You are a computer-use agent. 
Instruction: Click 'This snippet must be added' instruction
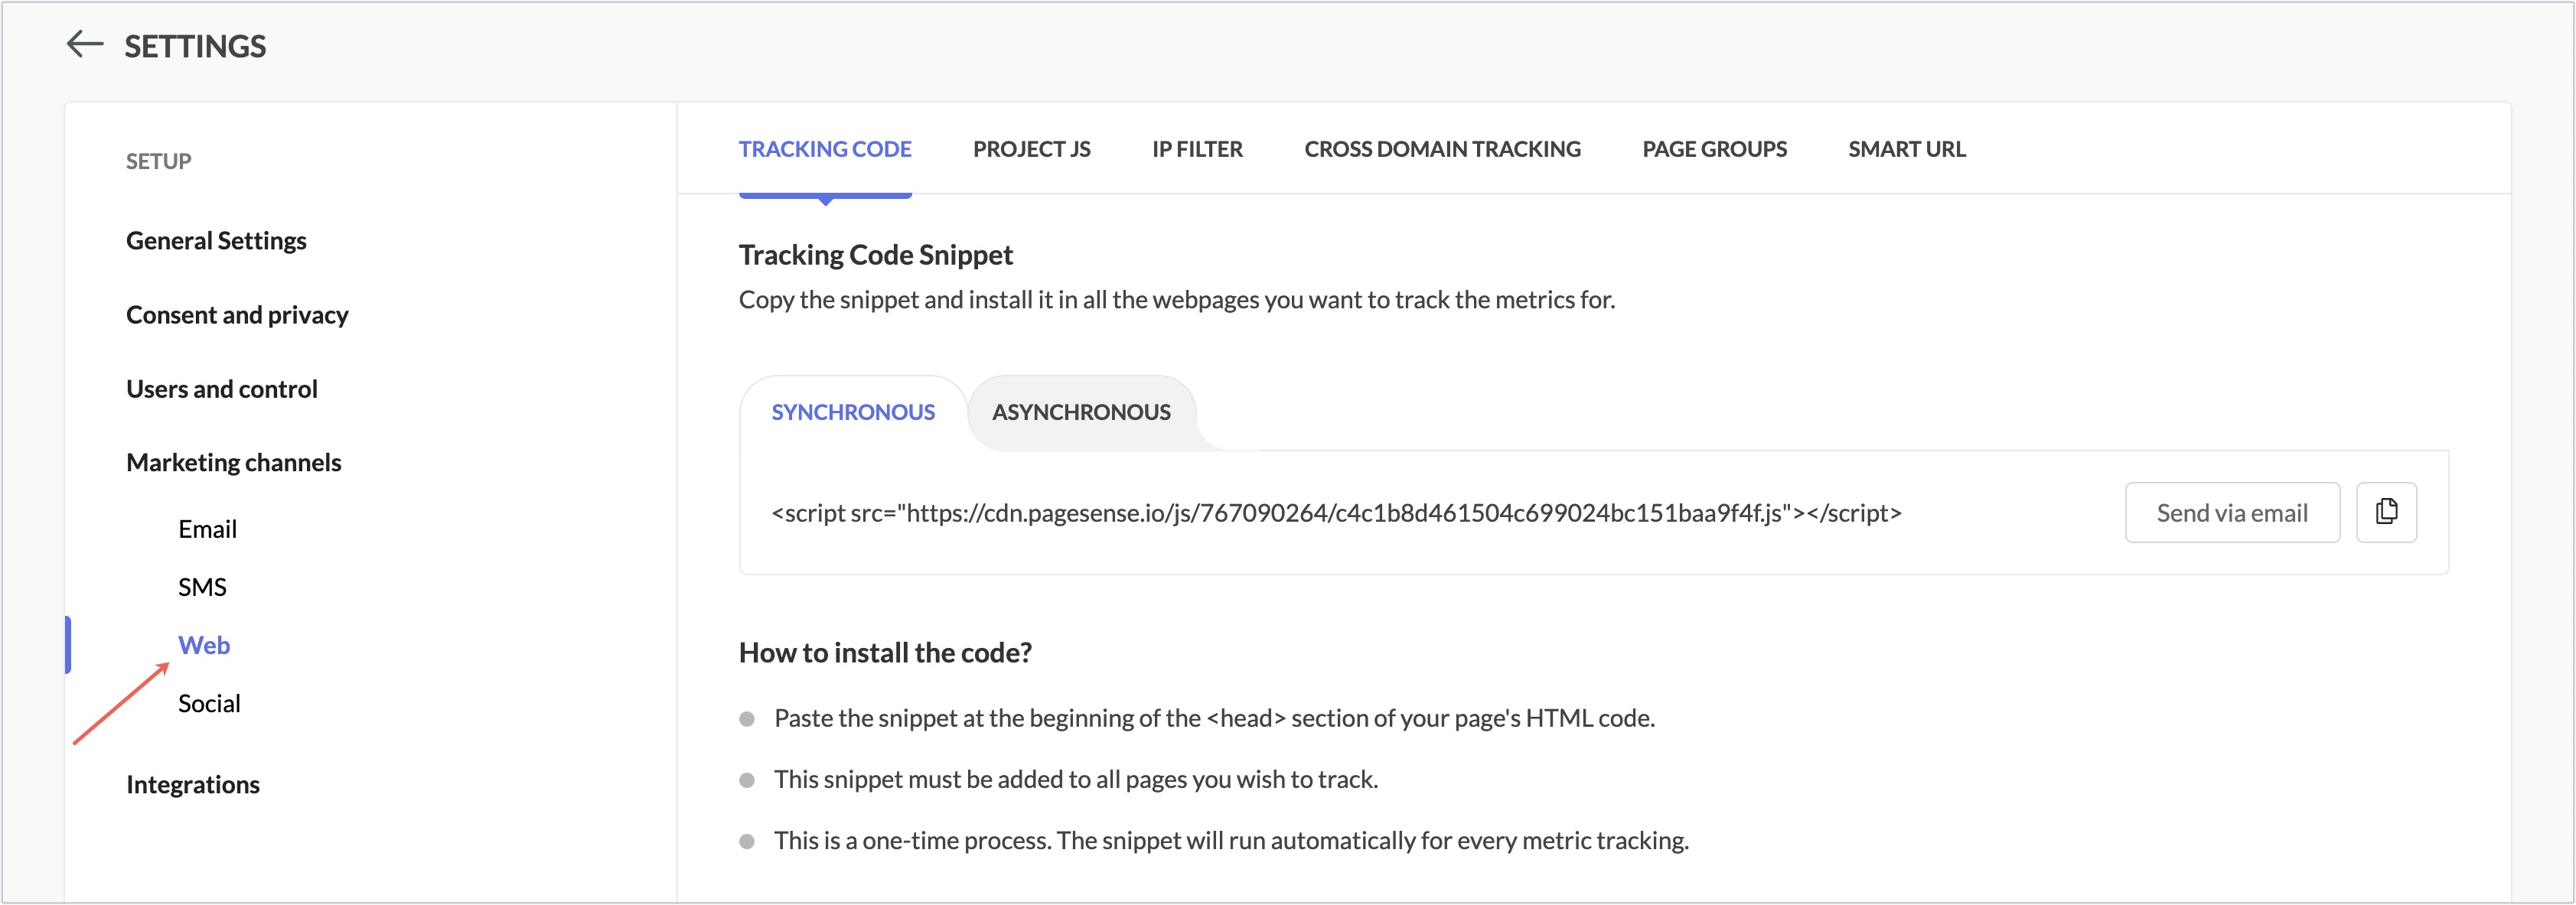coord(1076,779)
